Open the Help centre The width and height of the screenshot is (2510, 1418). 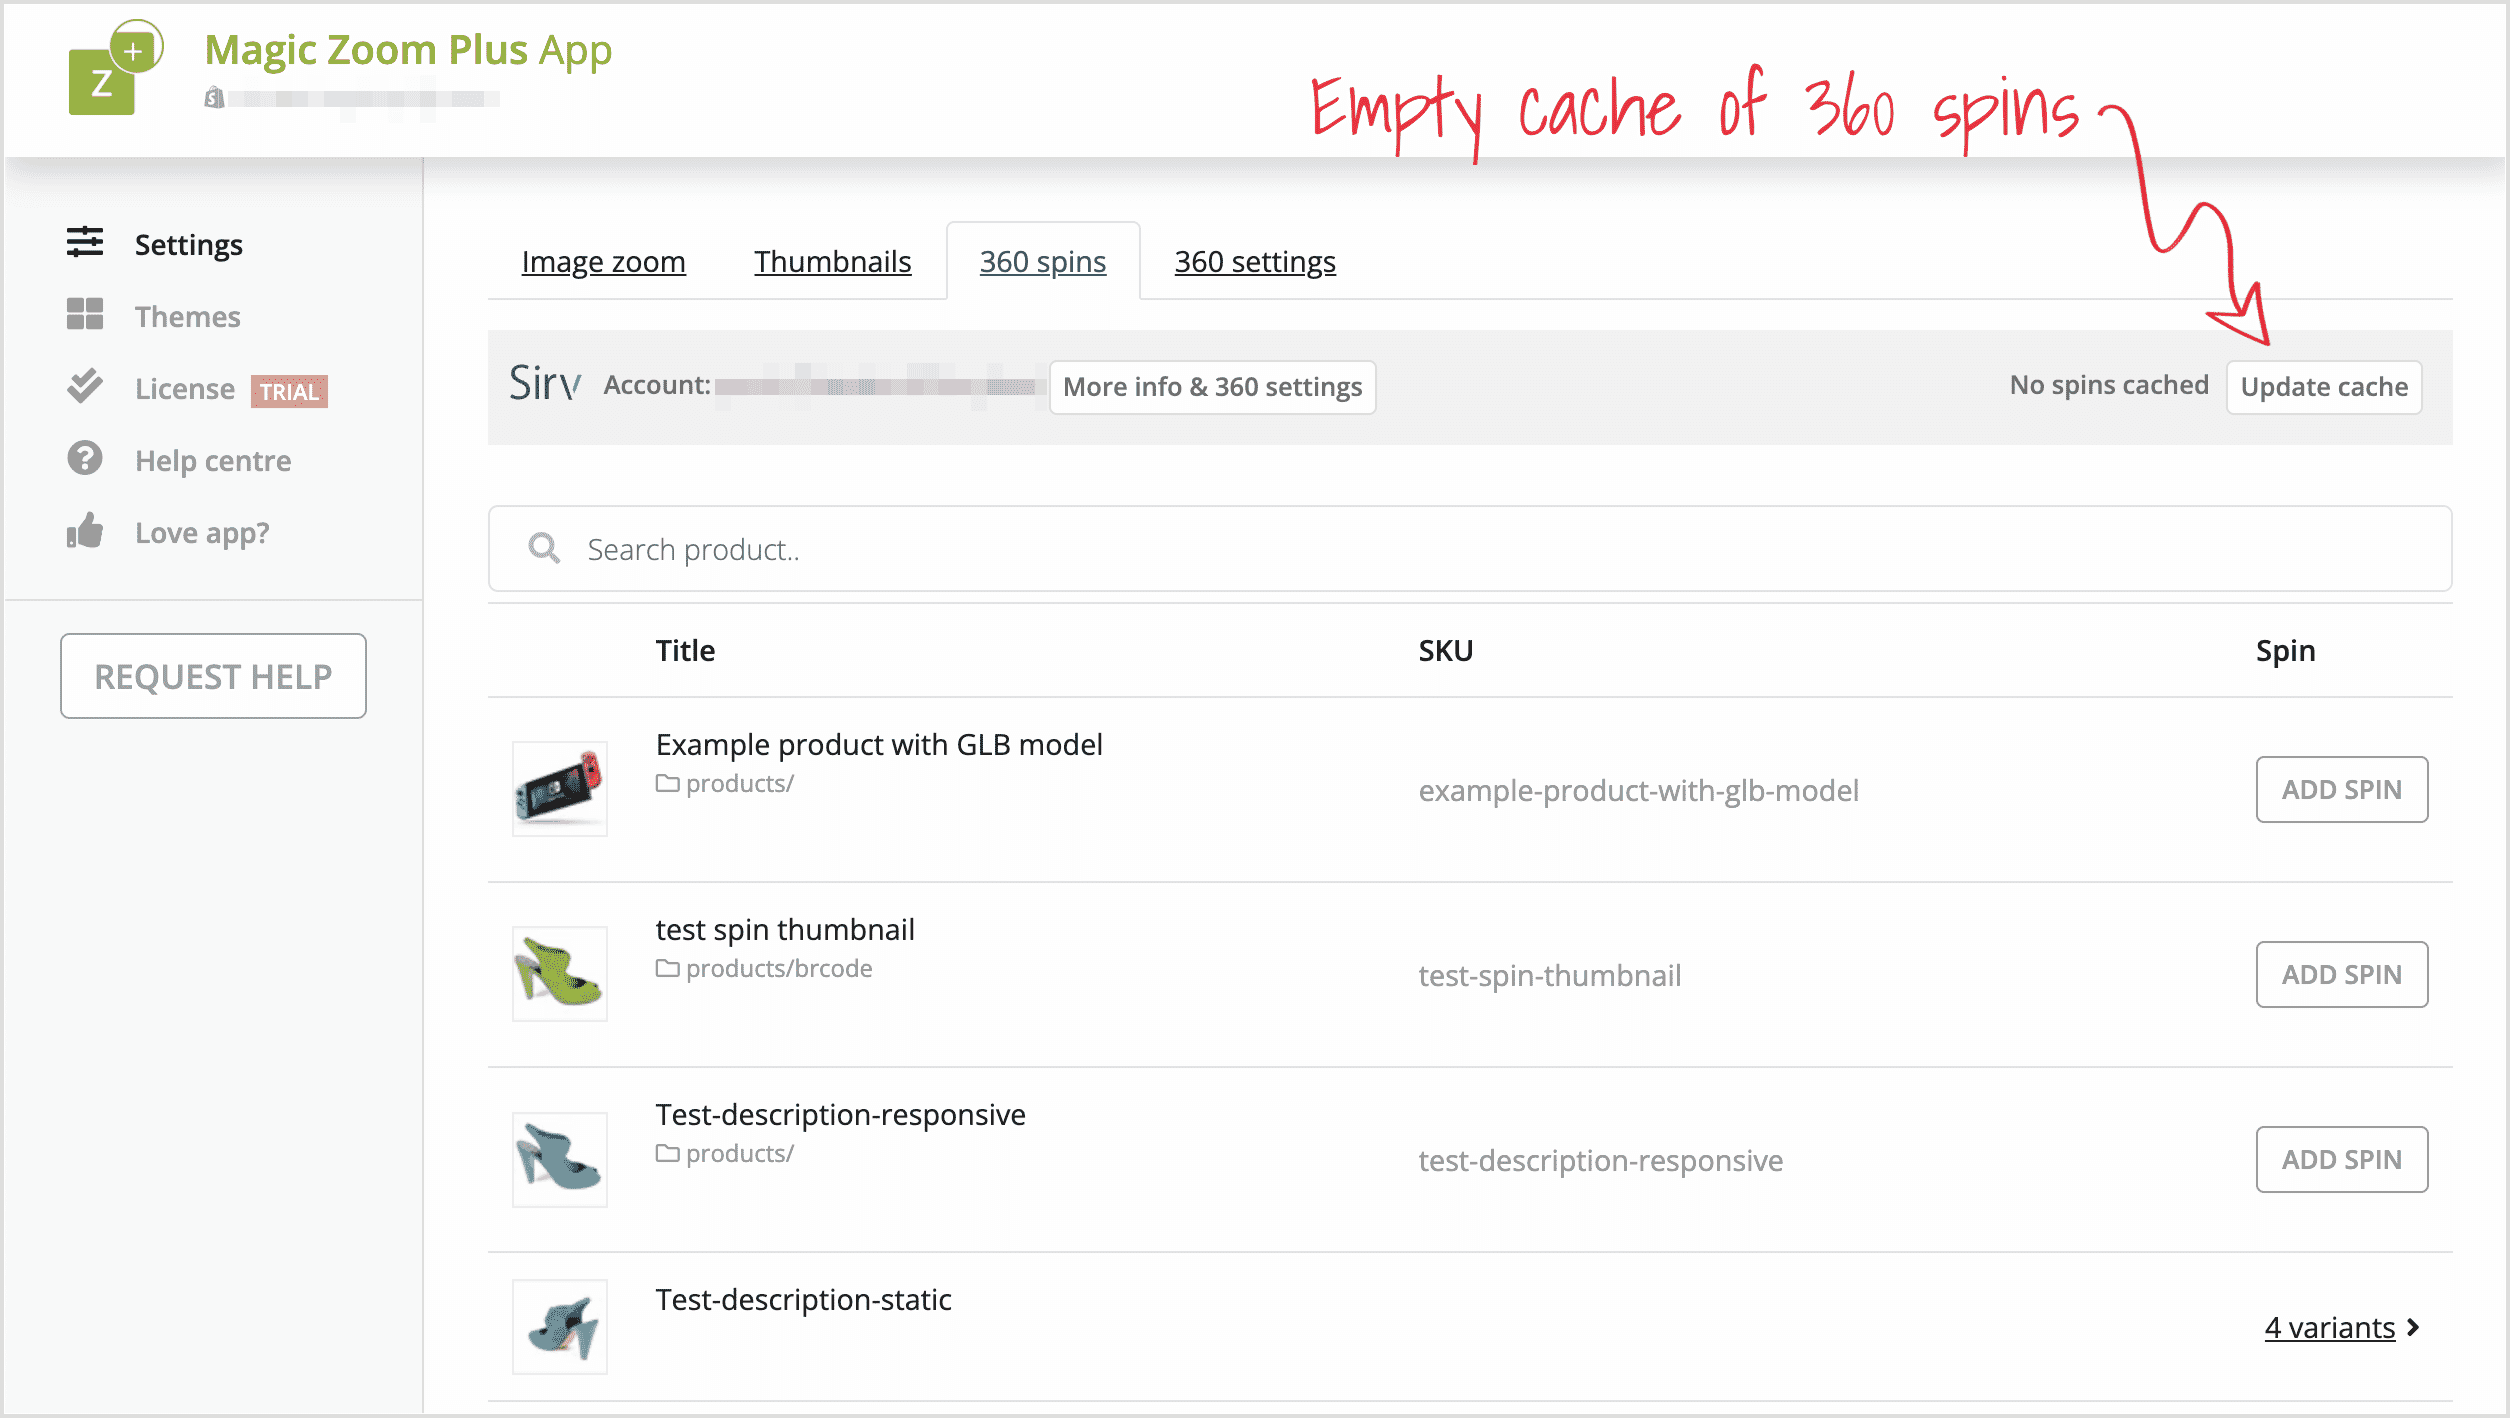click(x=212, y=460)
